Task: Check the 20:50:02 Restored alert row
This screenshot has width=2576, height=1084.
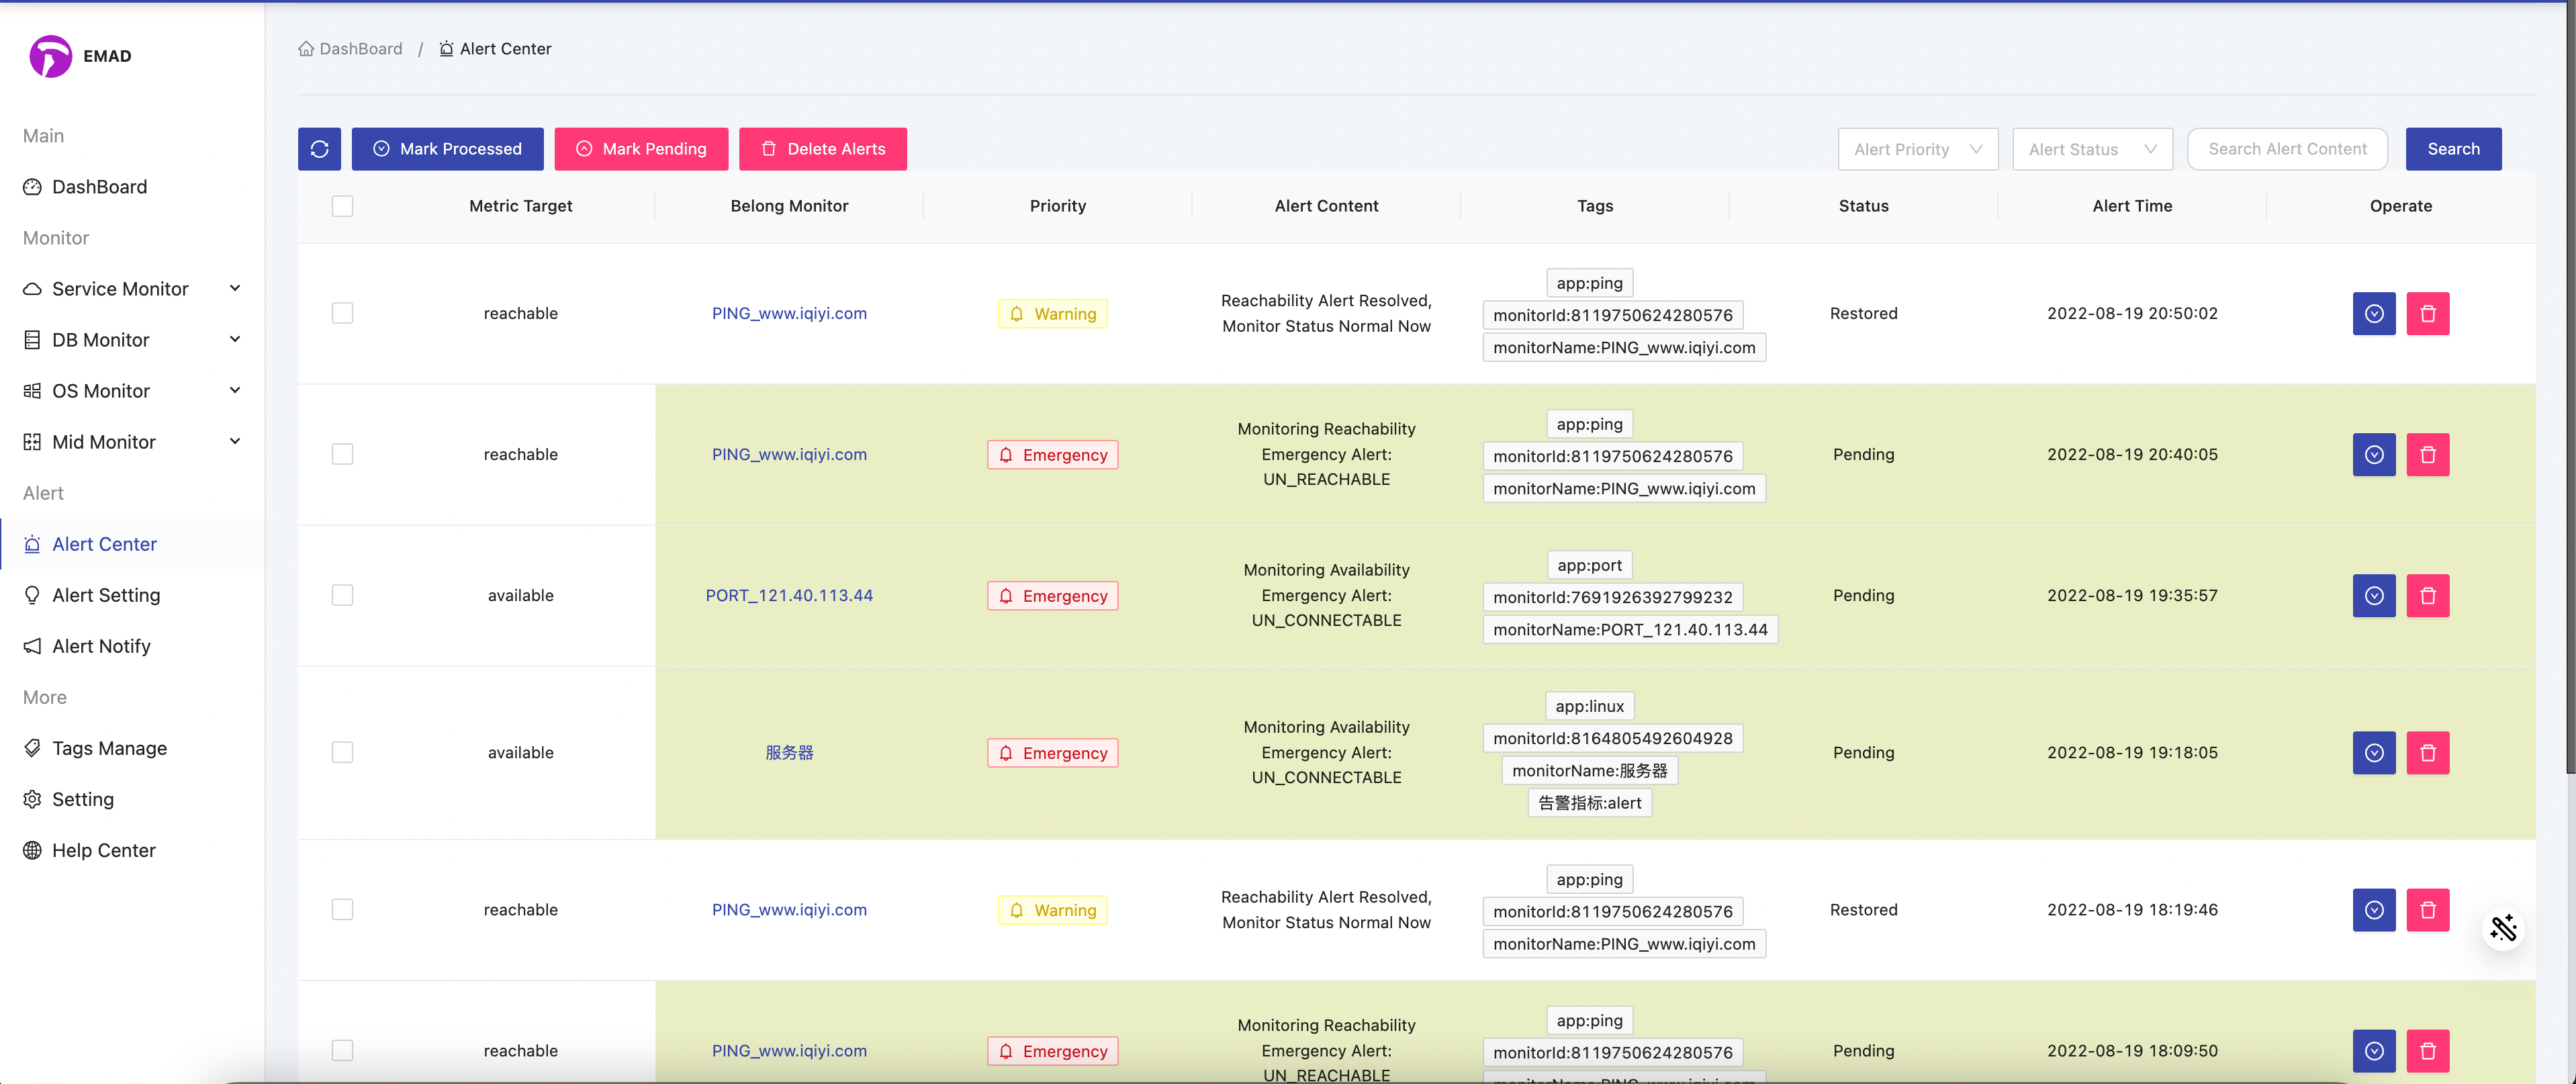Action: click(342, 313)
